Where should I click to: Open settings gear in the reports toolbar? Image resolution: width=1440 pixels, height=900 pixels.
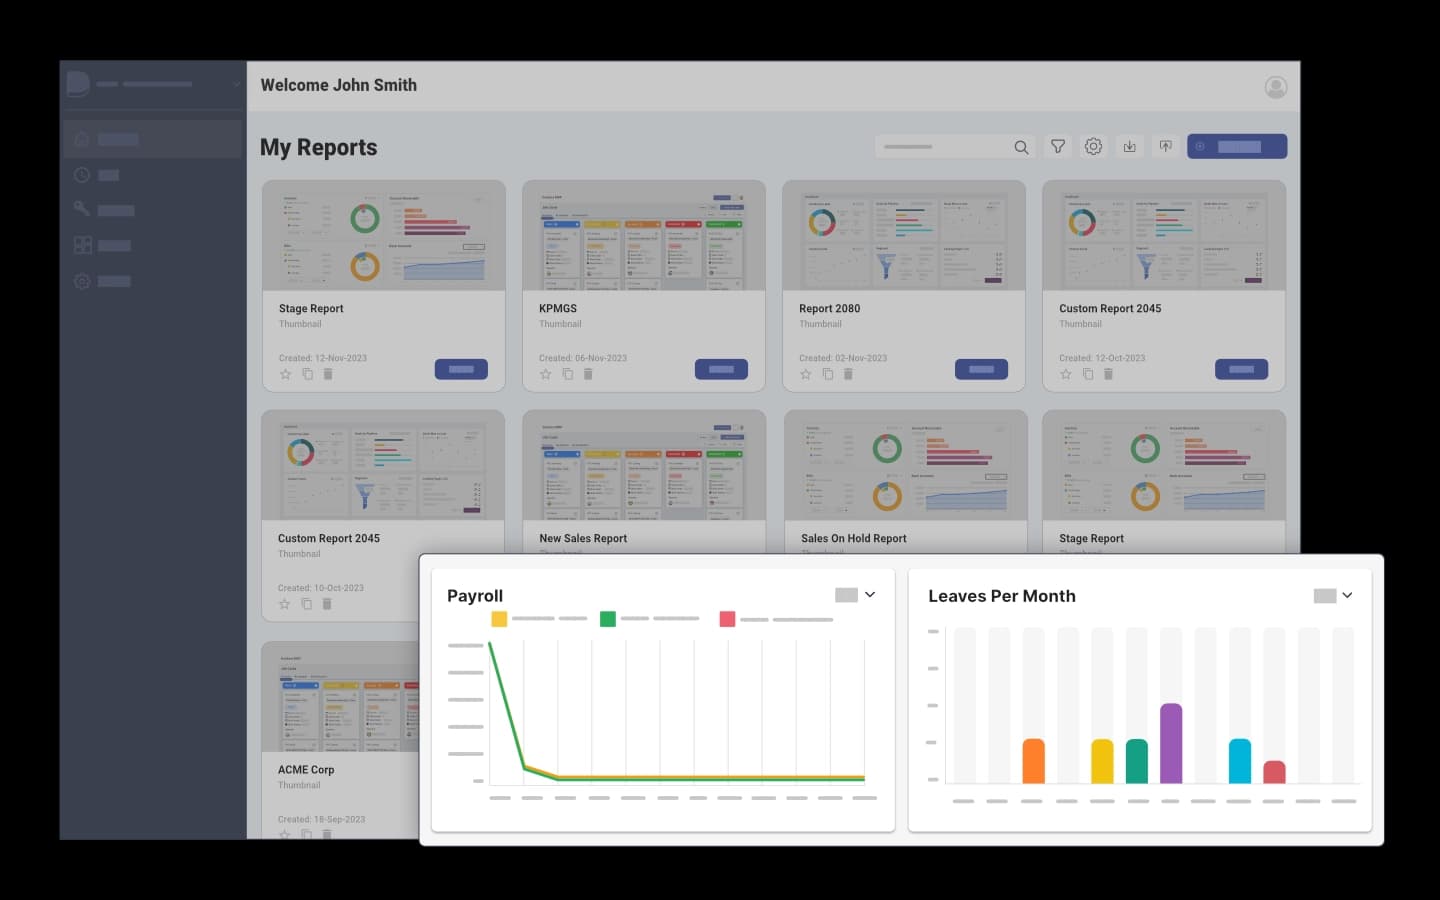point(1093,147)
